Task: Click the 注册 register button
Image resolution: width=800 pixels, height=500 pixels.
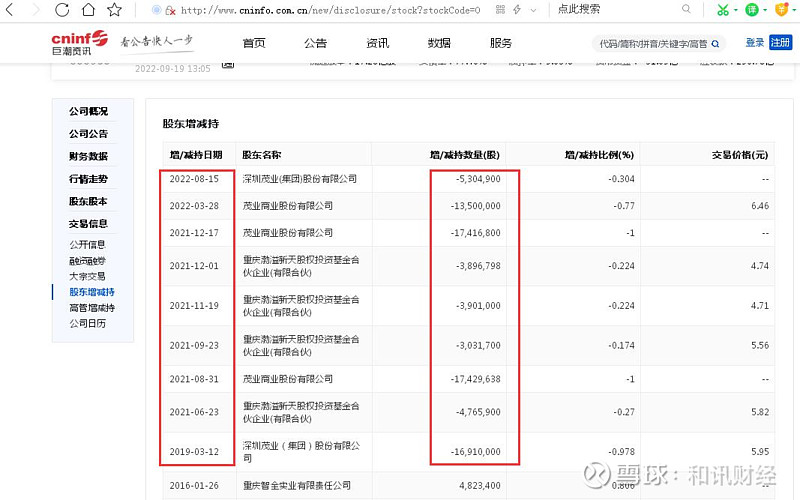Action: coord(780,43)
